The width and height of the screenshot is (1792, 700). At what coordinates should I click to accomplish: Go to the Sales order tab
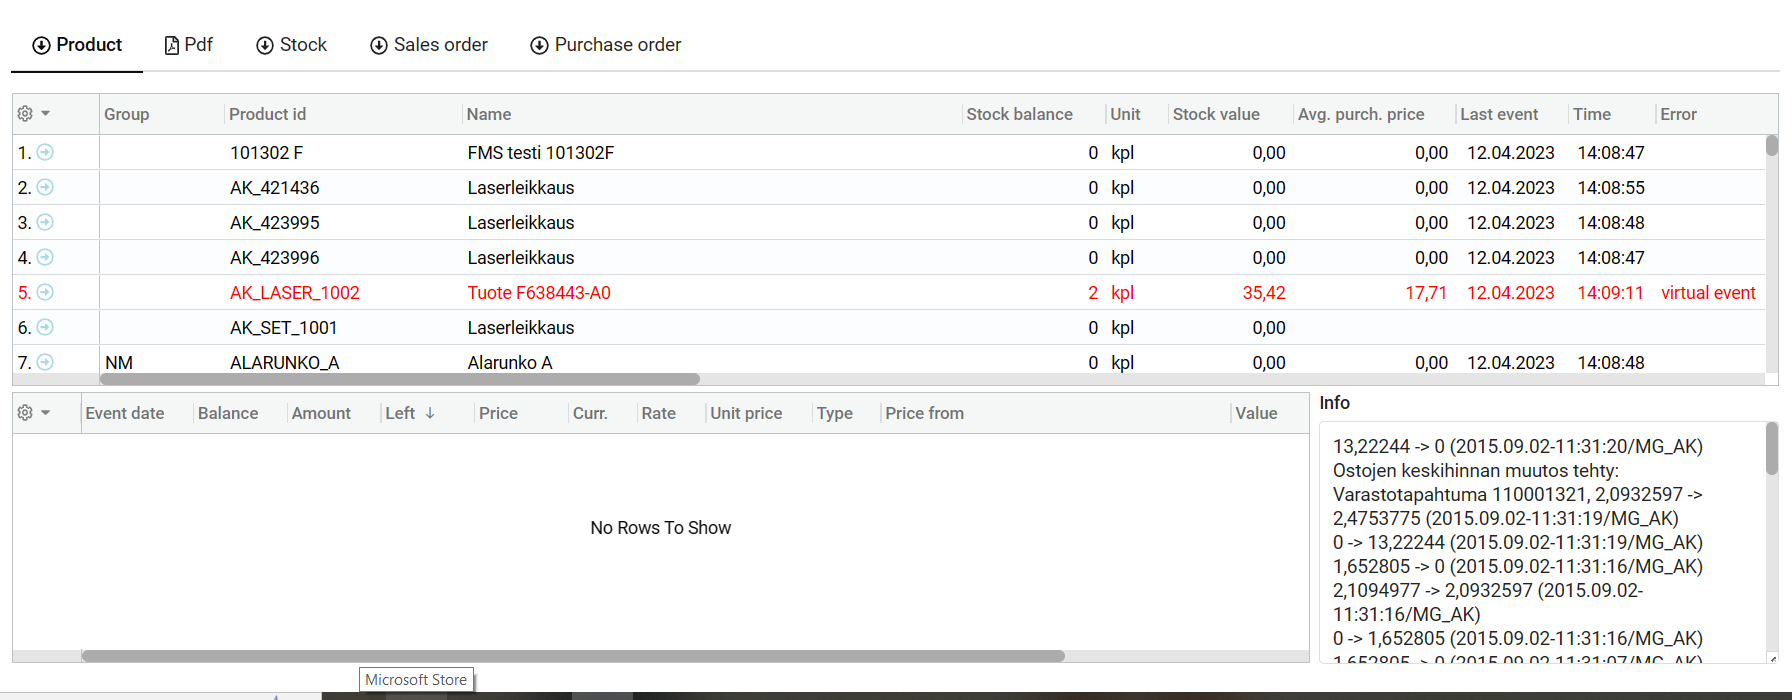[429, 45]
